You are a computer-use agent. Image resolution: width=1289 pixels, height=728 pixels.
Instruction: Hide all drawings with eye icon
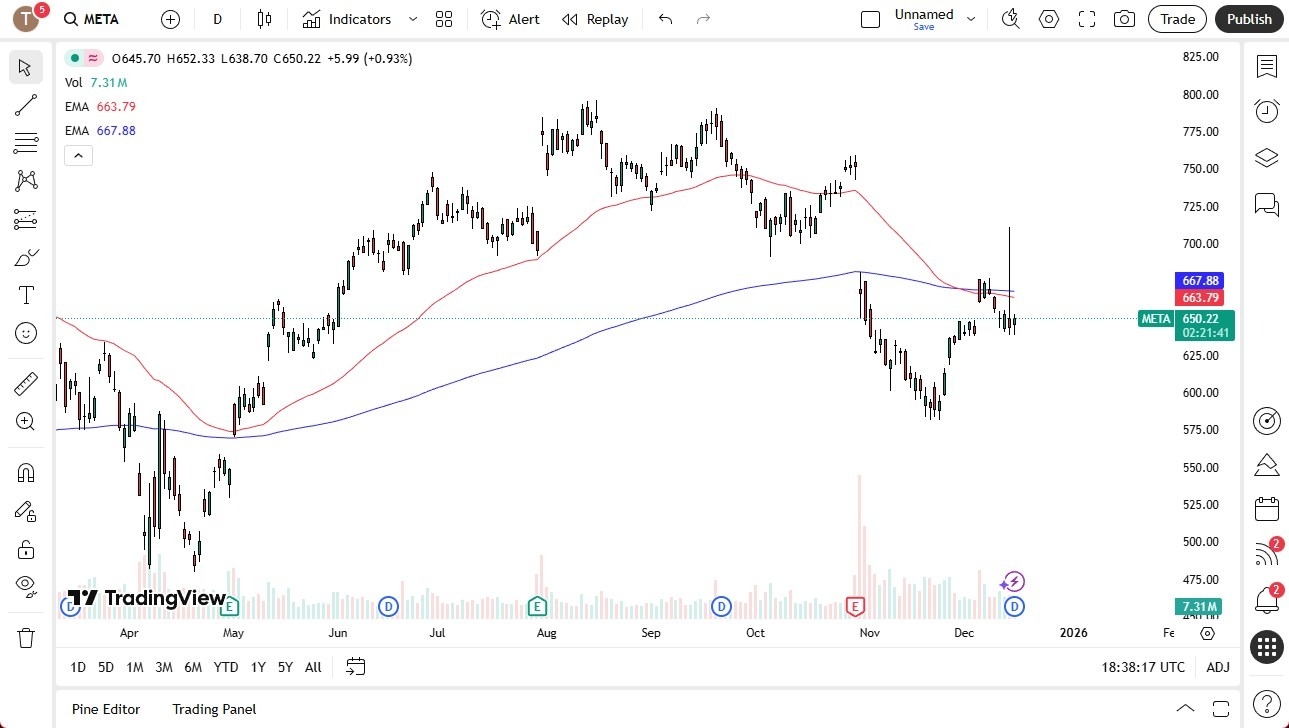(26, 585)
